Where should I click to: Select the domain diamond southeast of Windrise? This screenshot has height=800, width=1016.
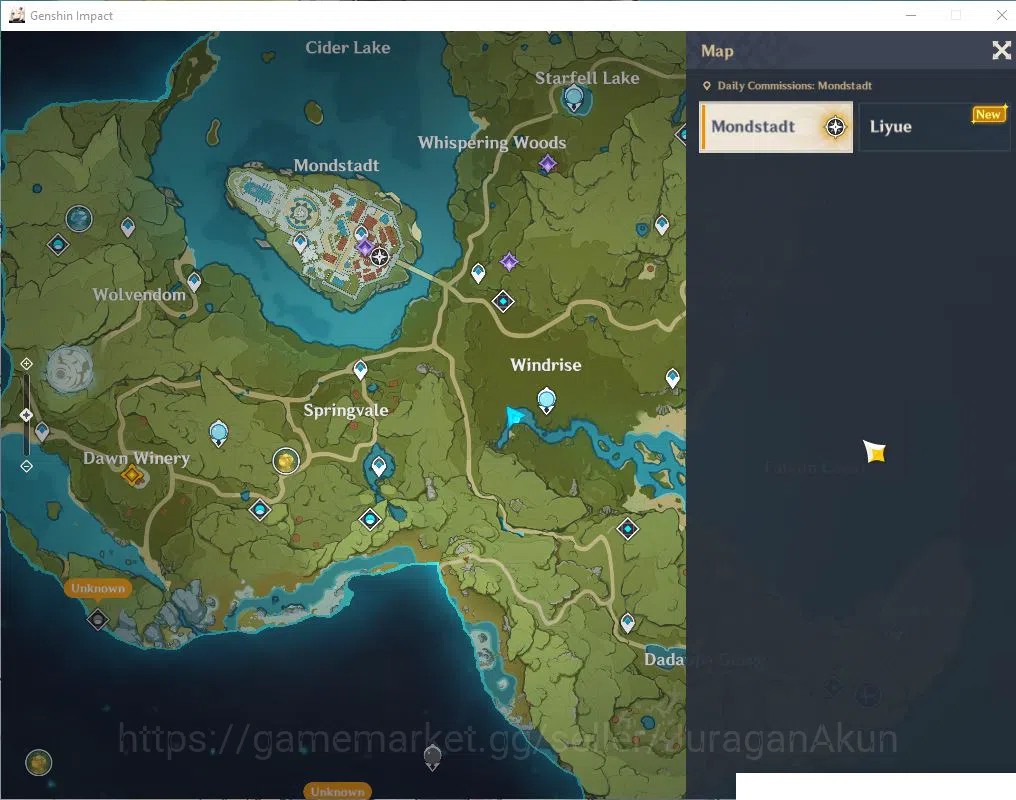click(x=627, y=529)
